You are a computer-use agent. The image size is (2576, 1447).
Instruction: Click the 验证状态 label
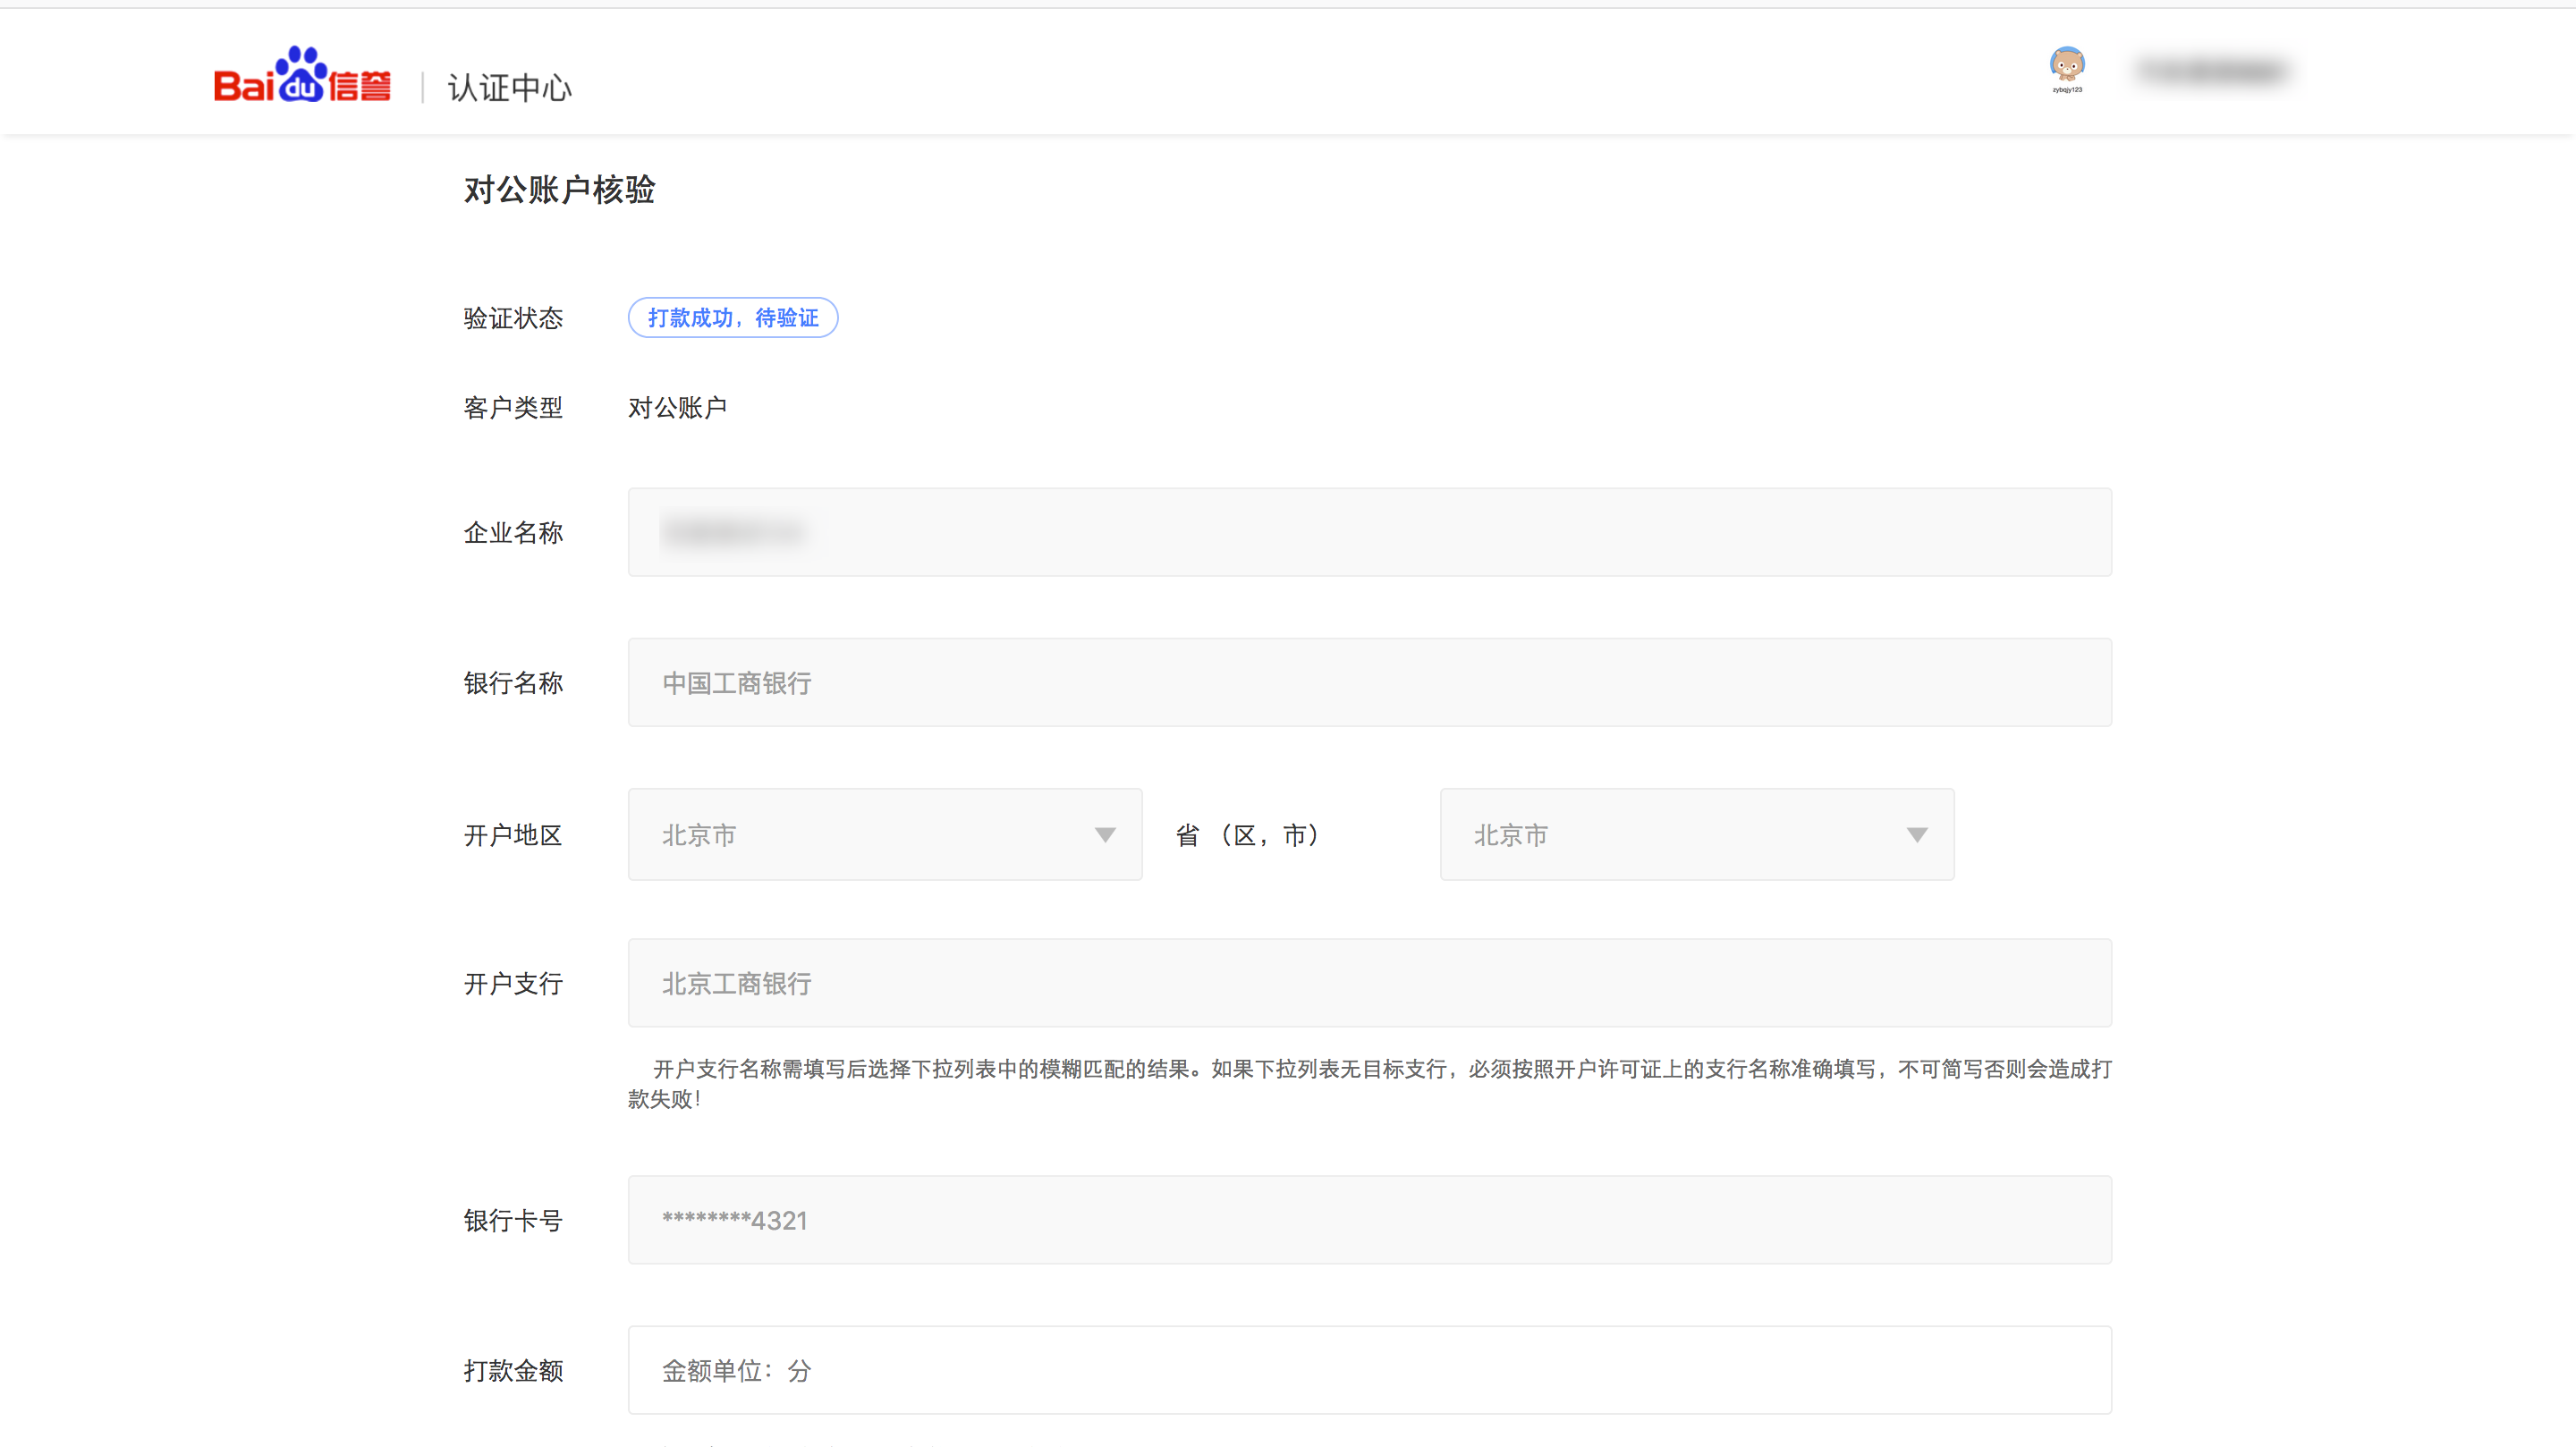(x=513, y=318)
